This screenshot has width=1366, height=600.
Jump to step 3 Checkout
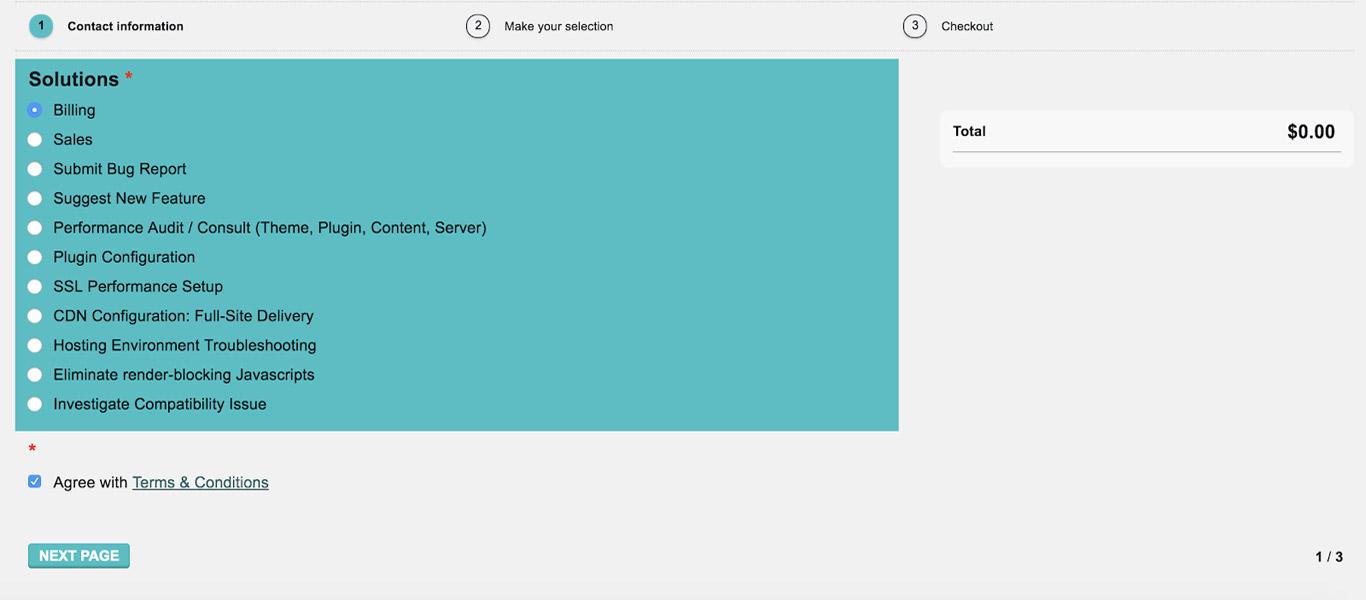[x=948, y=26]
